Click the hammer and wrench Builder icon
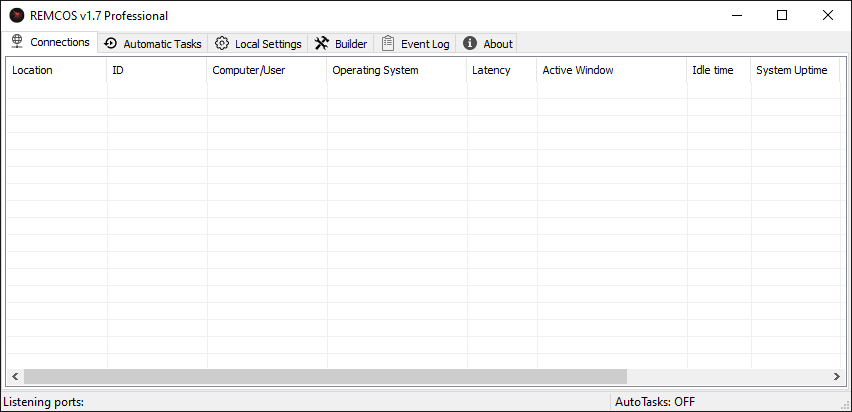The image size is (852, 412). tap(322, 43)
